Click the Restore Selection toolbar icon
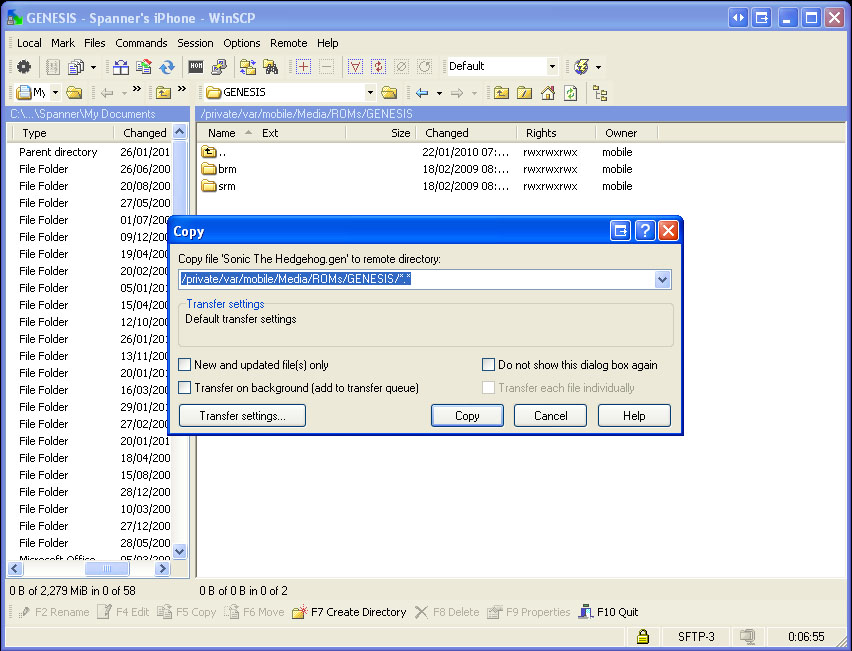The image size is (852, 651). click(424, 67)
